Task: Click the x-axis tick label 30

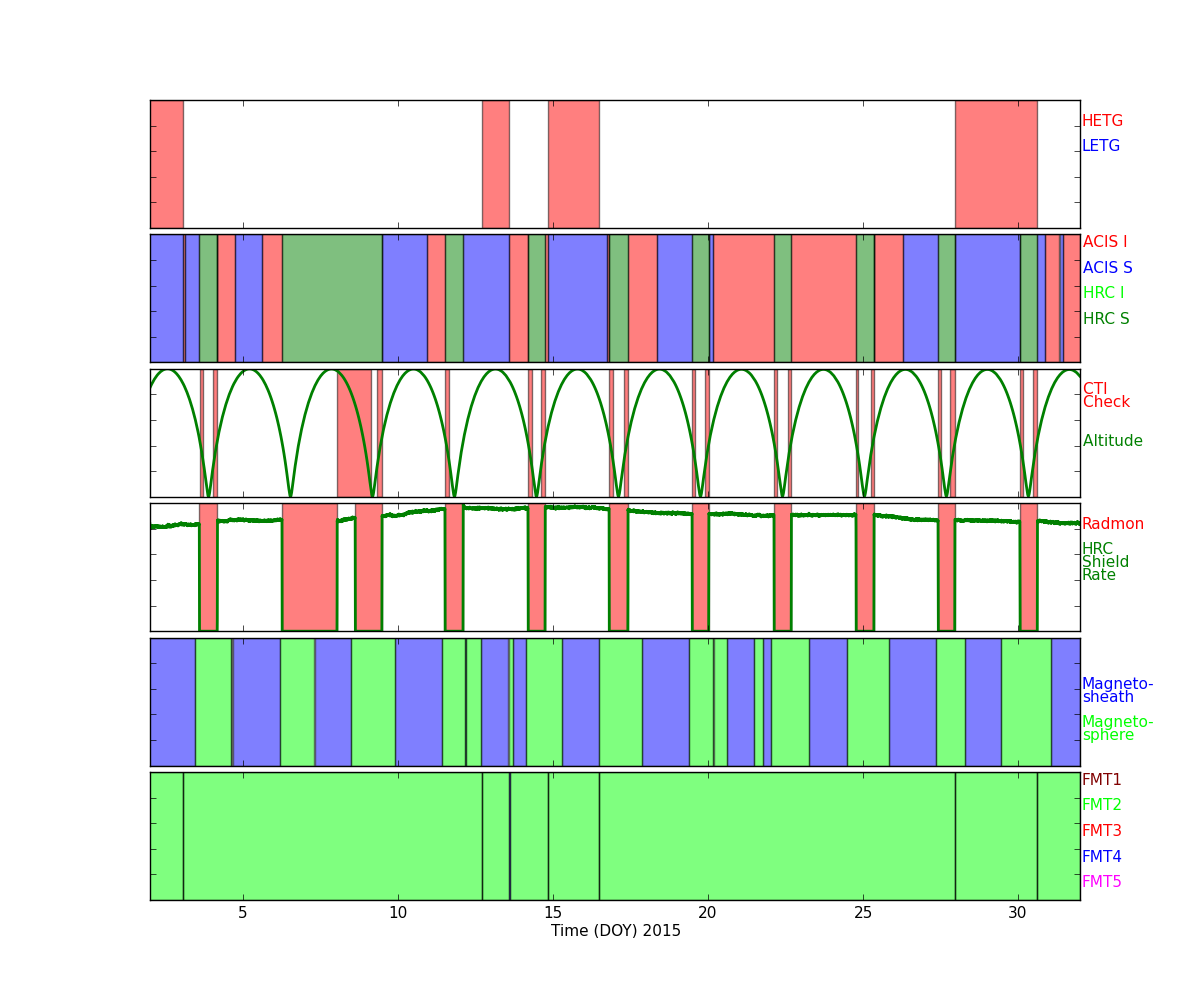Action: point(1018,912)
